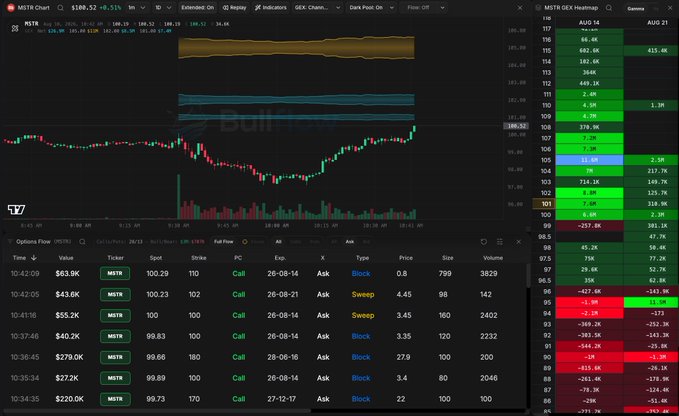Start chart Replay mode
This screenshot has height=416, width=679.
point(234,8)
